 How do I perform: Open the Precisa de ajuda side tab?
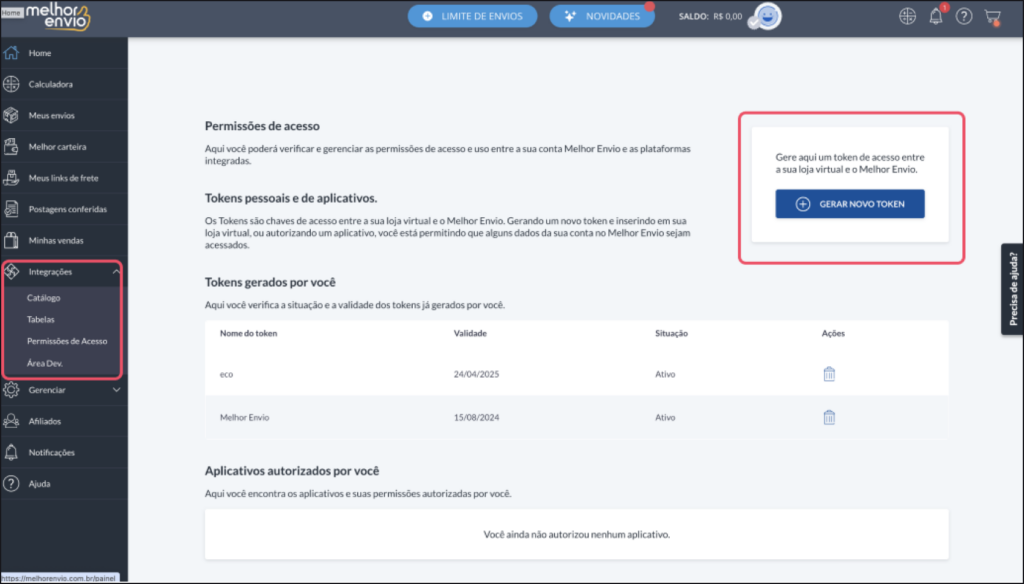1012,289
